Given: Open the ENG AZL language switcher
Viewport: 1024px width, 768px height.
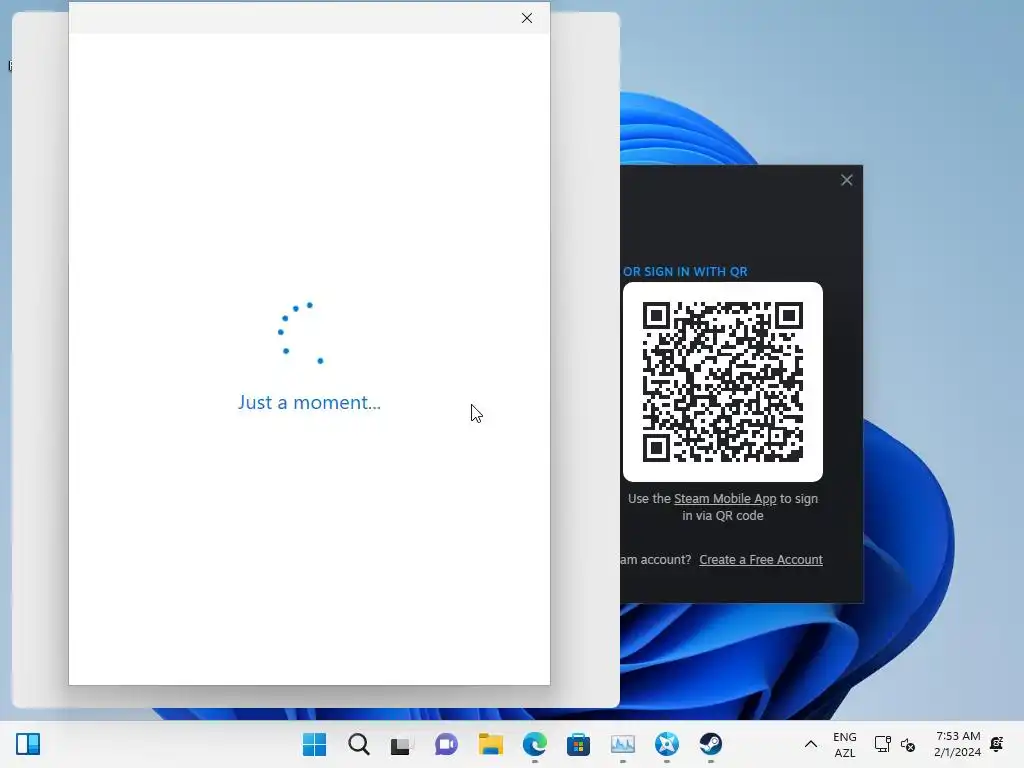Looking at the screenshot, I should click(x=844, y=744).
